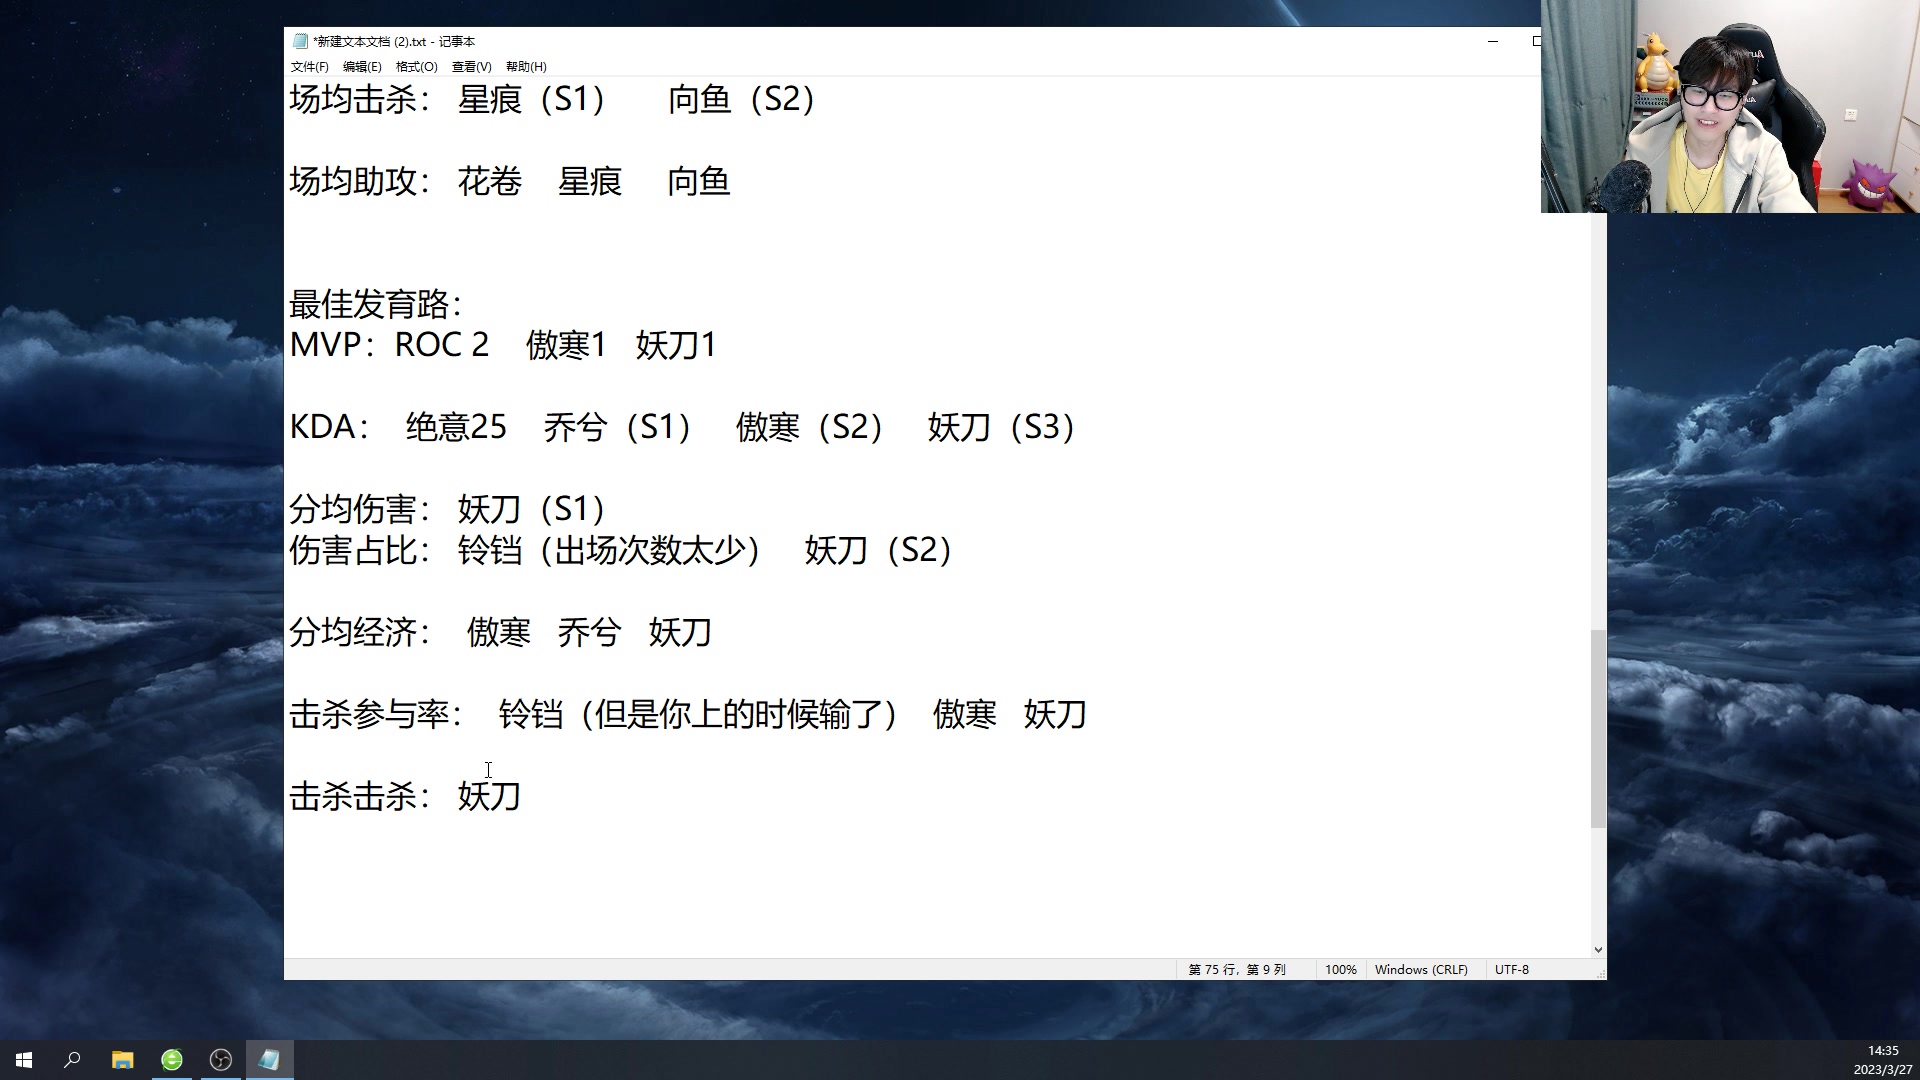Click the scroll down arrow in Notepad
Image resolution: width=1920 pixels, height=1080 pixels.
[1598, 950]
